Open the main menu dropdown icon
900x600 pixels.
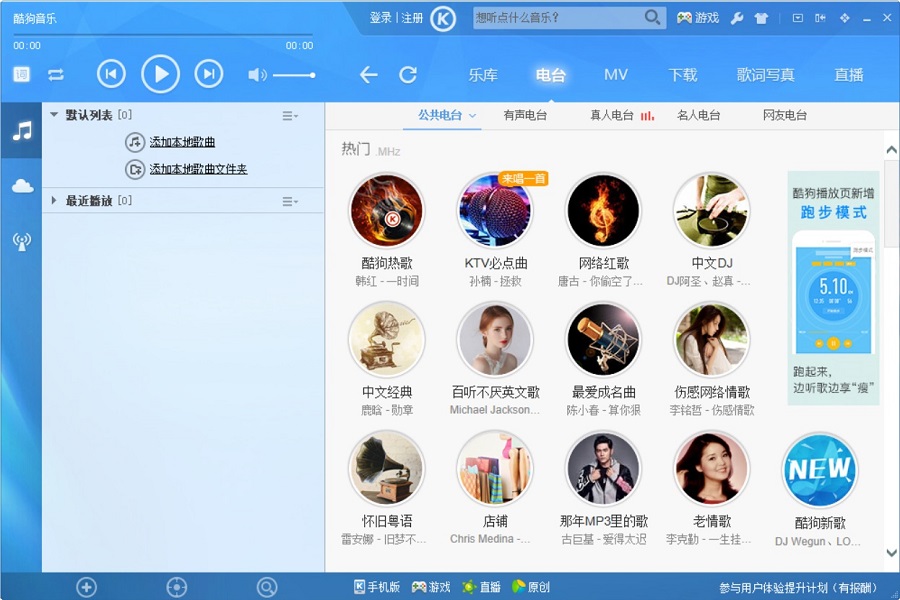click(798, 18)
